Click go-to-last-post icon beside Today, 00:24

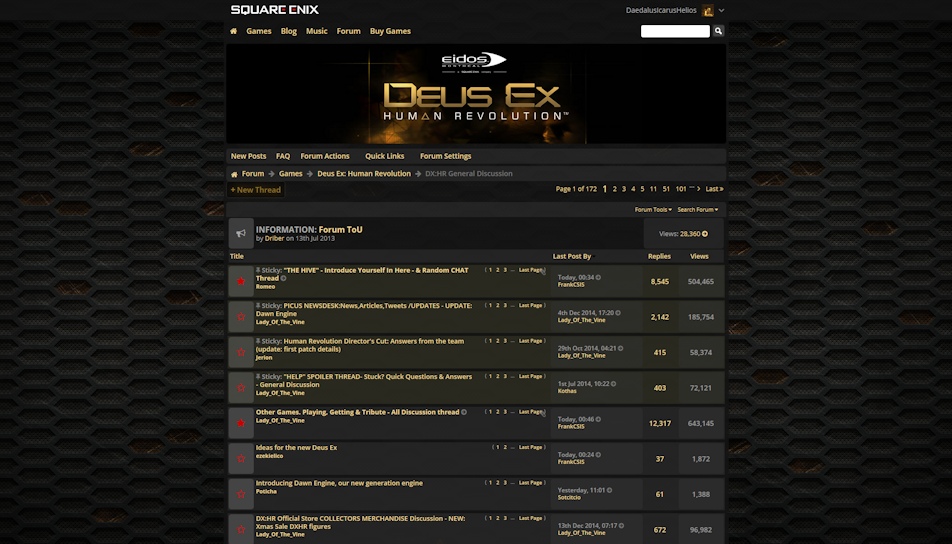pyautogui.click(x=598, y=455)
